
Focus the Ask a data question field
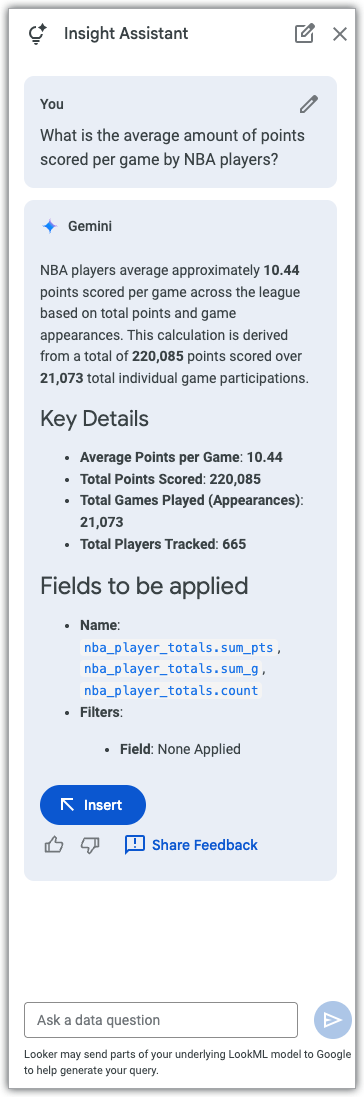(161, 1020)
